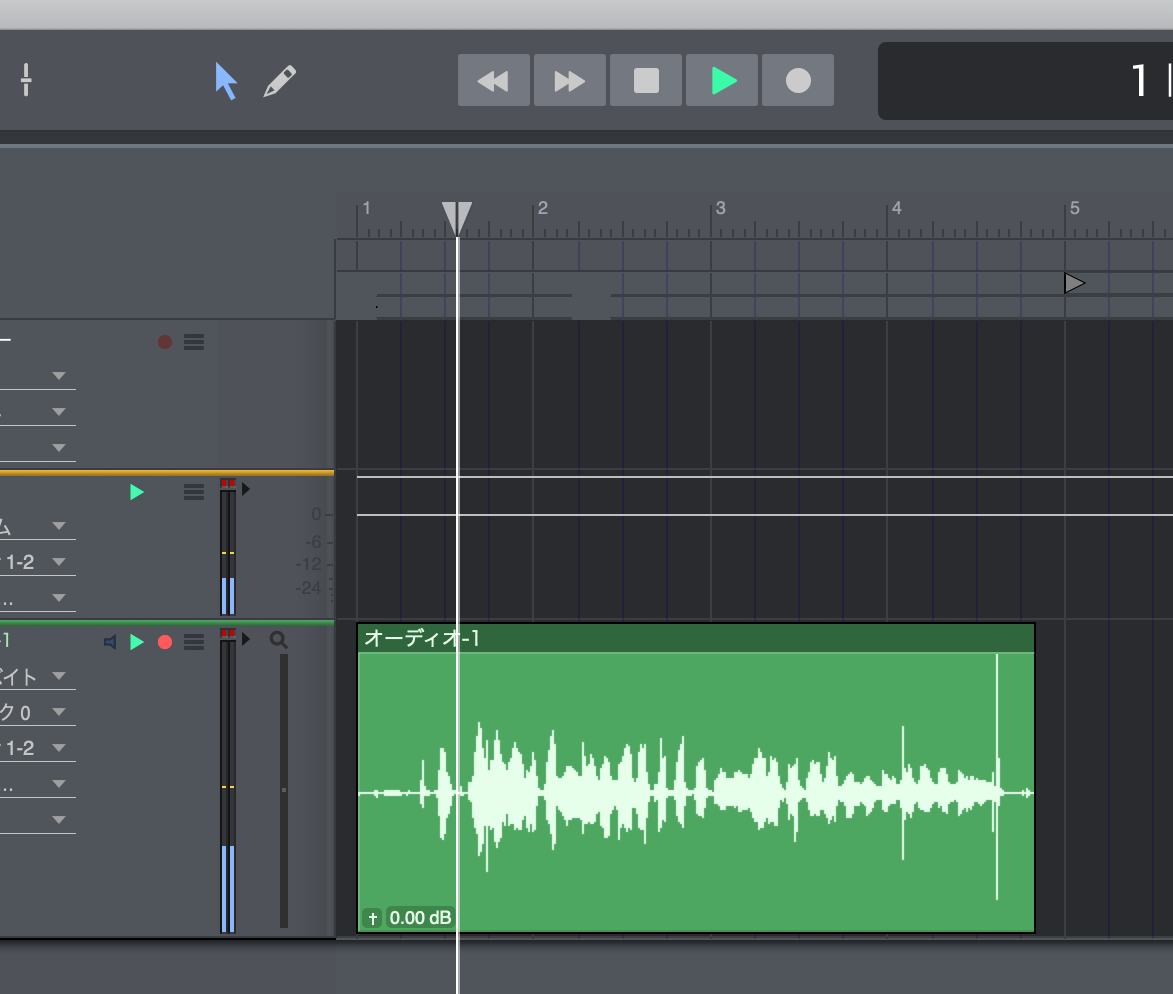Expand the middle track's lane disclosure triangle
Image resolution: width=1173 pixels, height=994 pixels.
(245, 489)
